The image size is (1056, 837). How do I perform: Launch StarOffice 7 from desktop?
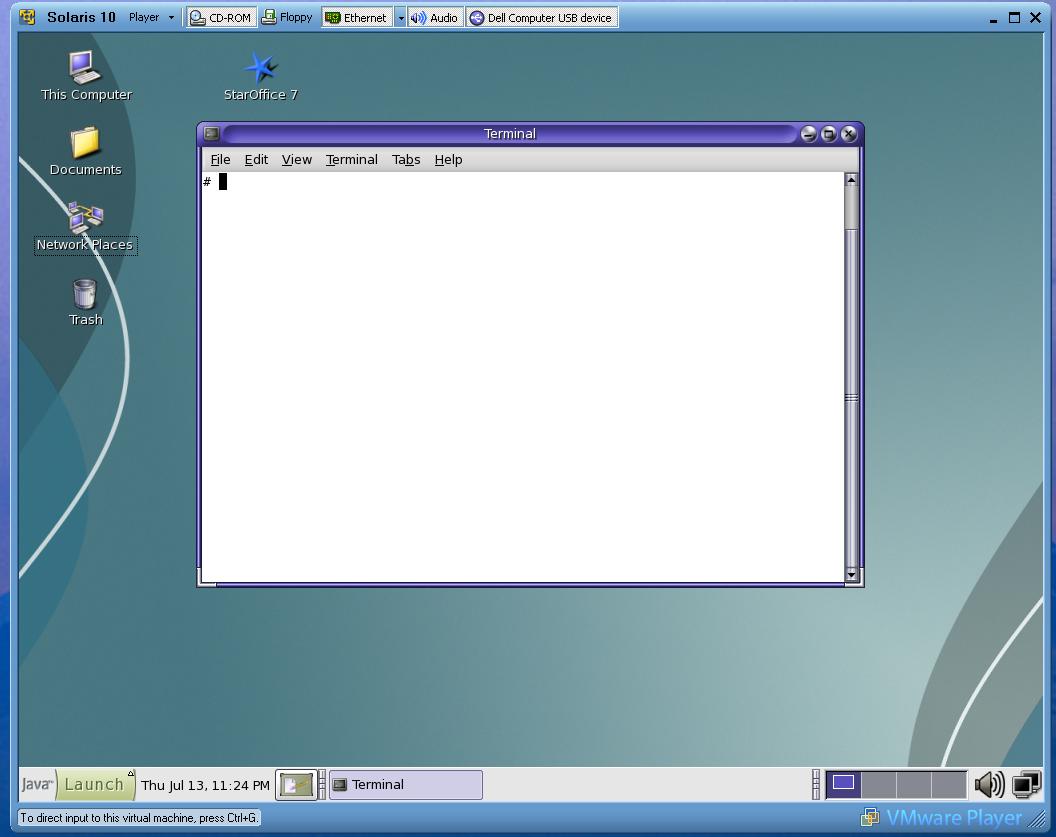[x=261, y=76]
